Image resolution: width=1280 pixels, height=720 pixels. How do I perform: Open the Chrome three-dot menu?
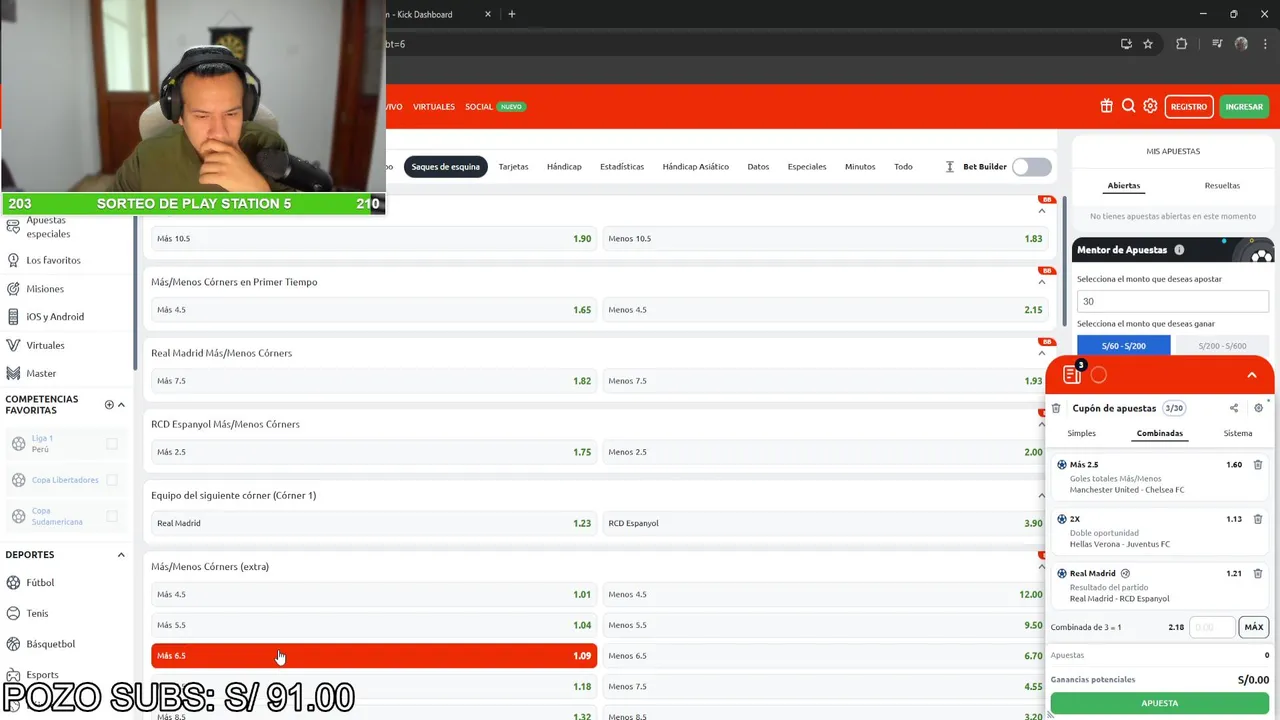click(1265, 44)
